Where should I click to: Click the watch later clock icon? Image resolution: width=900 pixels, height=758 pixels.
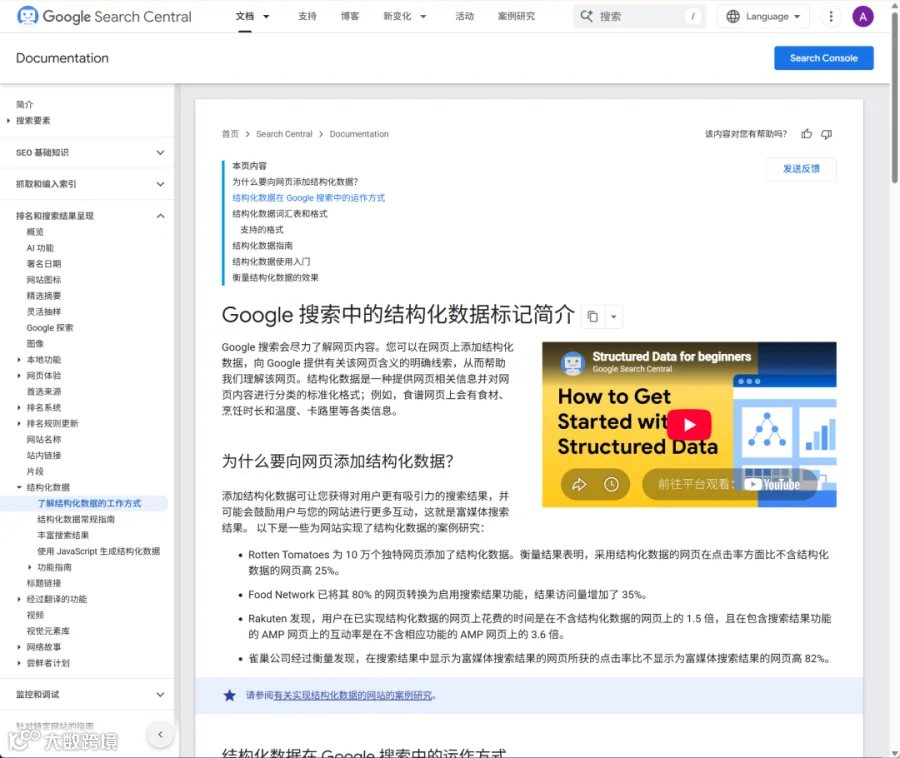[x=611, y=484]
